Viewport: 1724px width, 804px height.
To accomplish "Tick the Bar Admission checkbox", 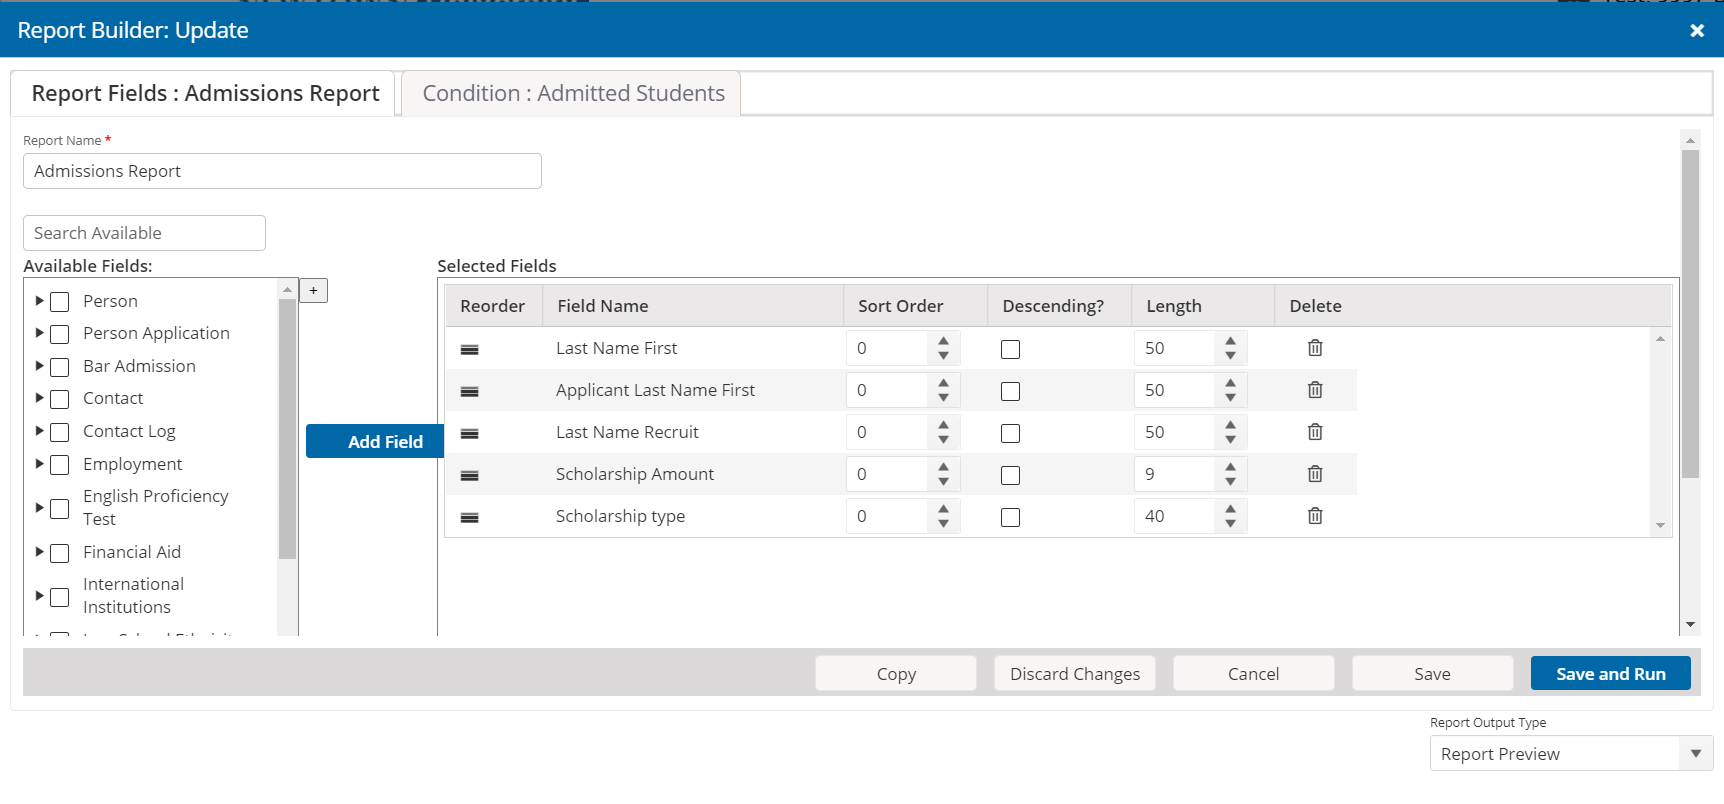I will click(60, 367).
